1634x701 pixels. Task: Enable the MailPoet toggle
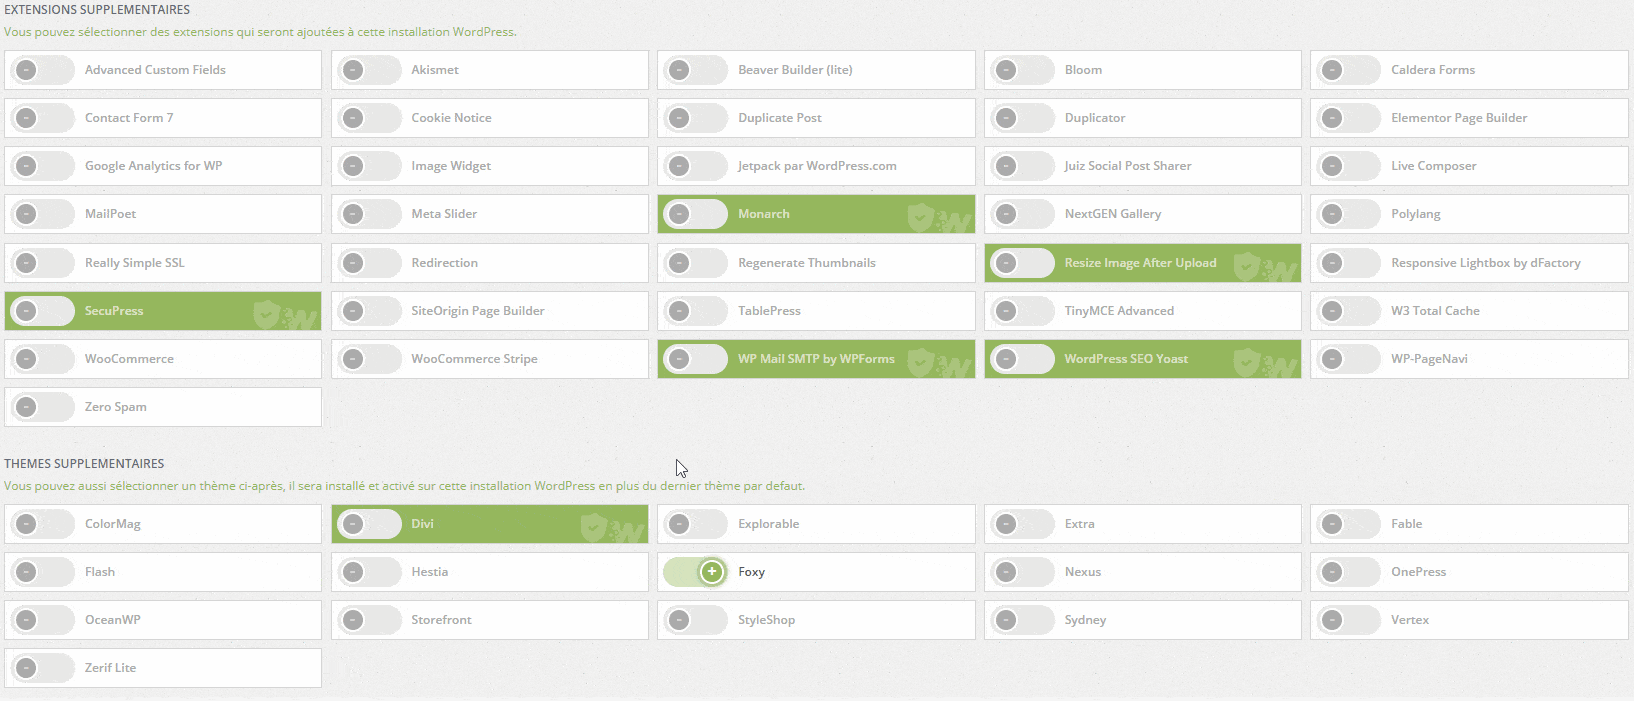pyautogui.click(x=42, y=214)
